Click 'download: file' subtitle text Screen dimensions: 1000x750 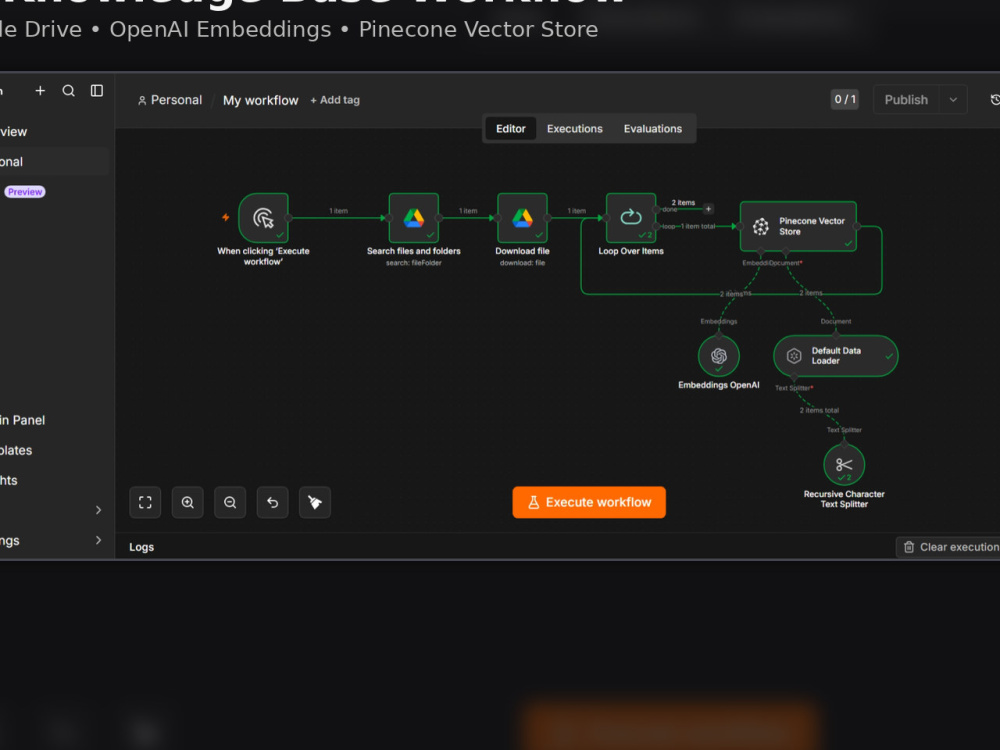522,263
